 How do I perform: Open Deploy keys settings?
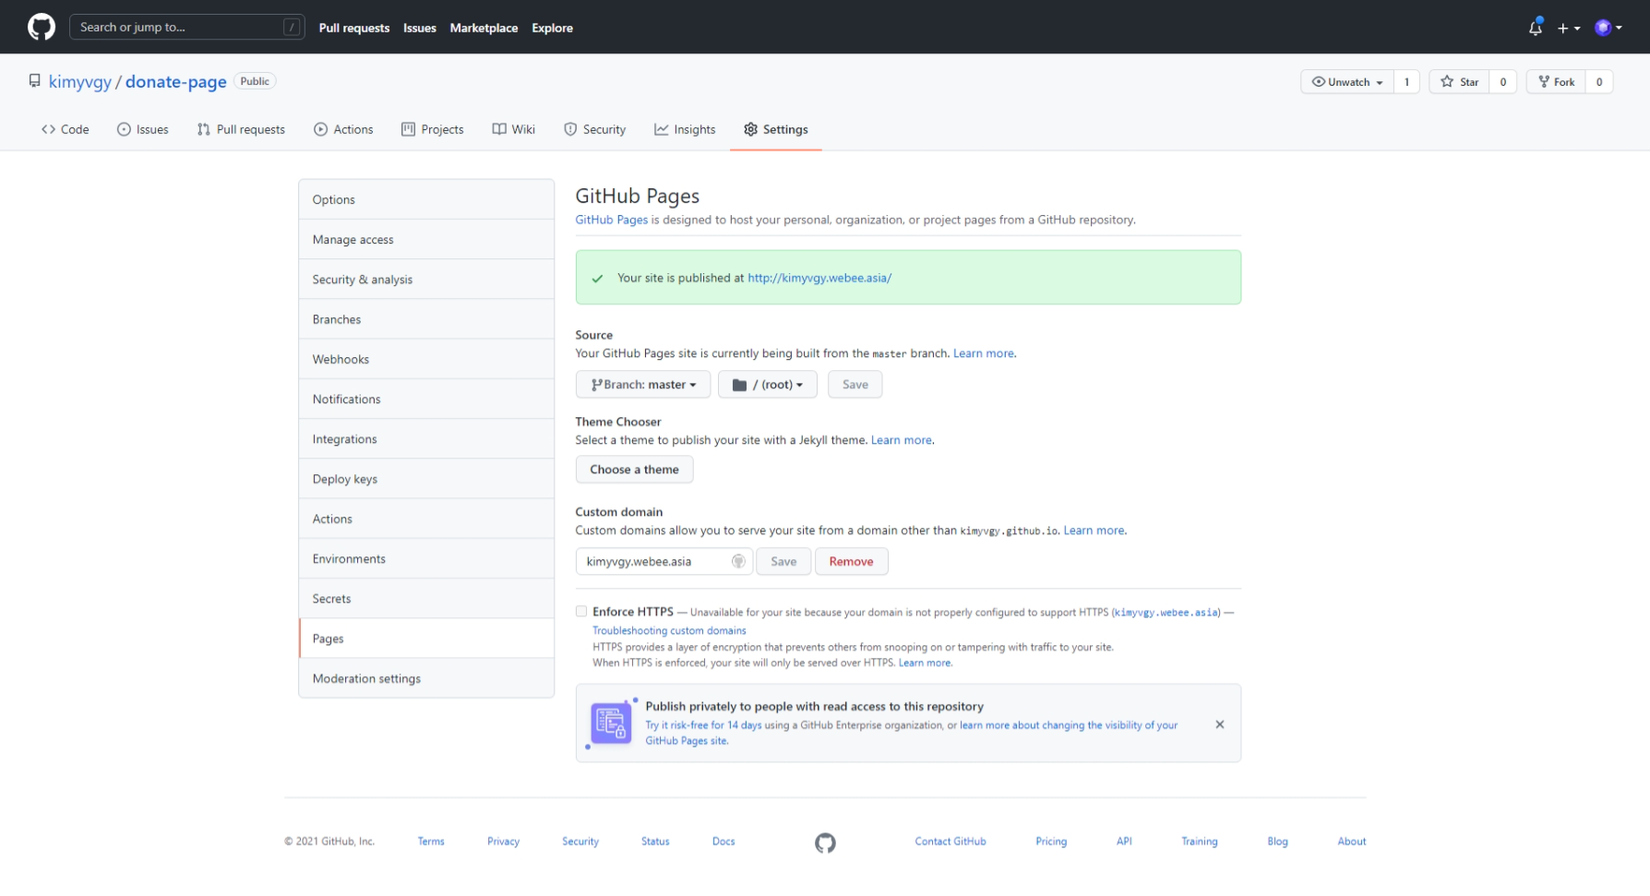pyautogui.click(x=426, y=480)
